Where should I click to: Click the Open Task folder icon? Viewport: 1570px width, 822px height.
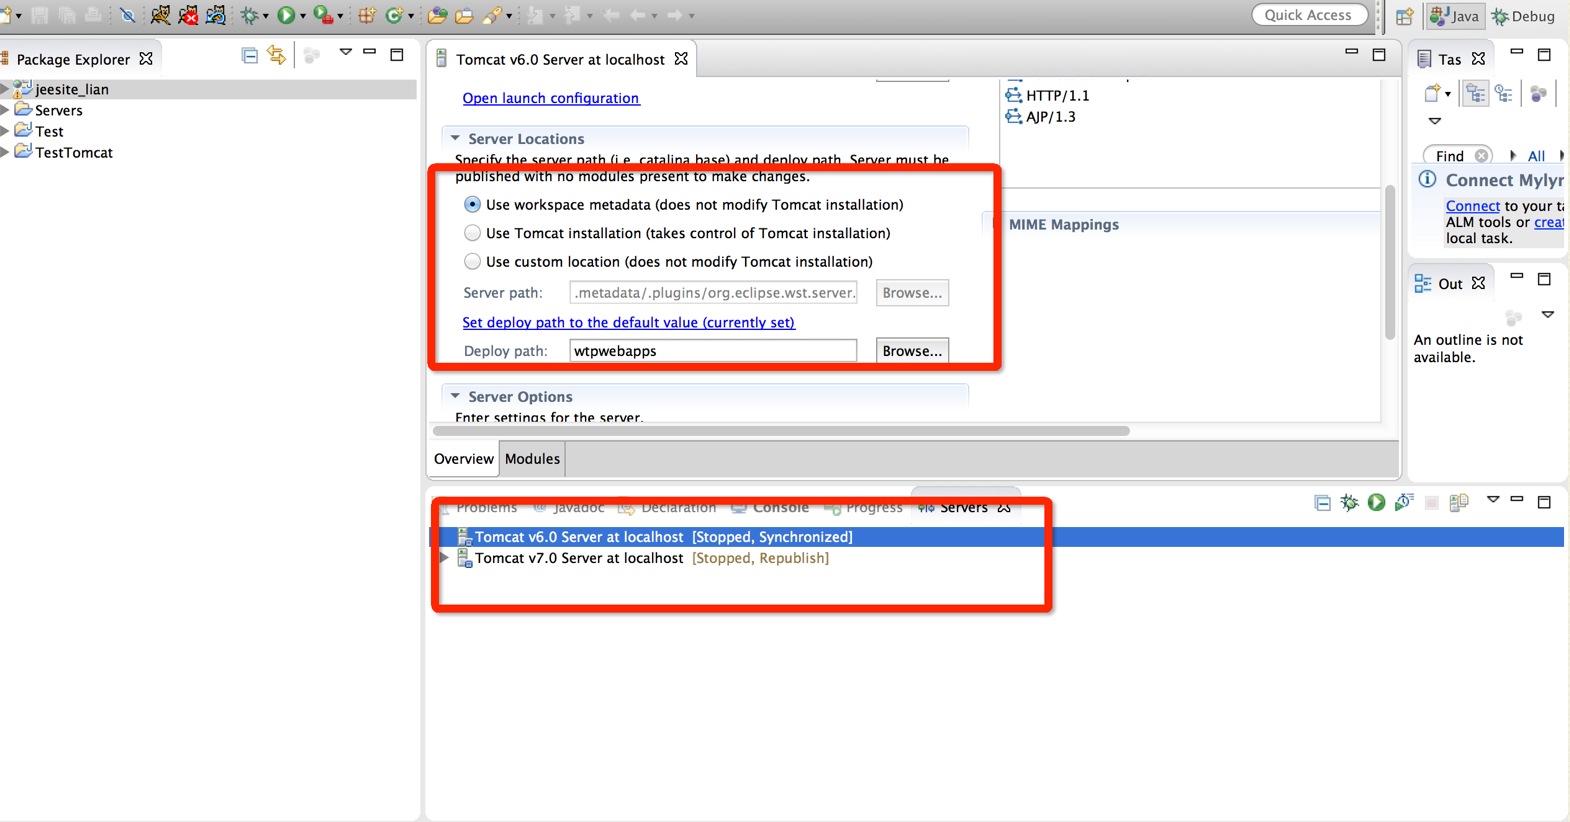click(464, 16)
